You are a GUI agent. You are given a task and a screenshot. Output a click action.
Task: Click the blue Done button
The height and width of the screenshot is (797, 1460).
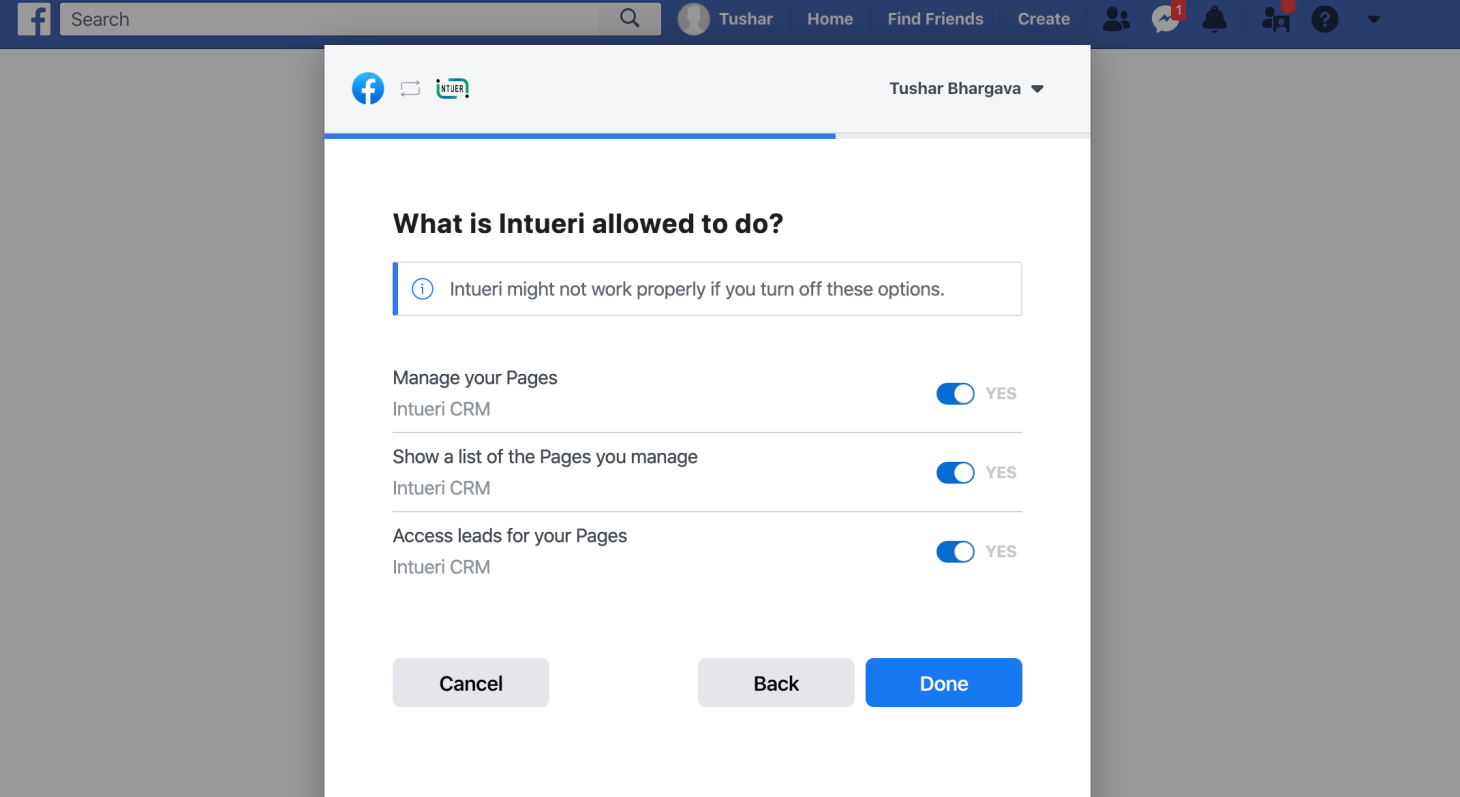point(944,683)
